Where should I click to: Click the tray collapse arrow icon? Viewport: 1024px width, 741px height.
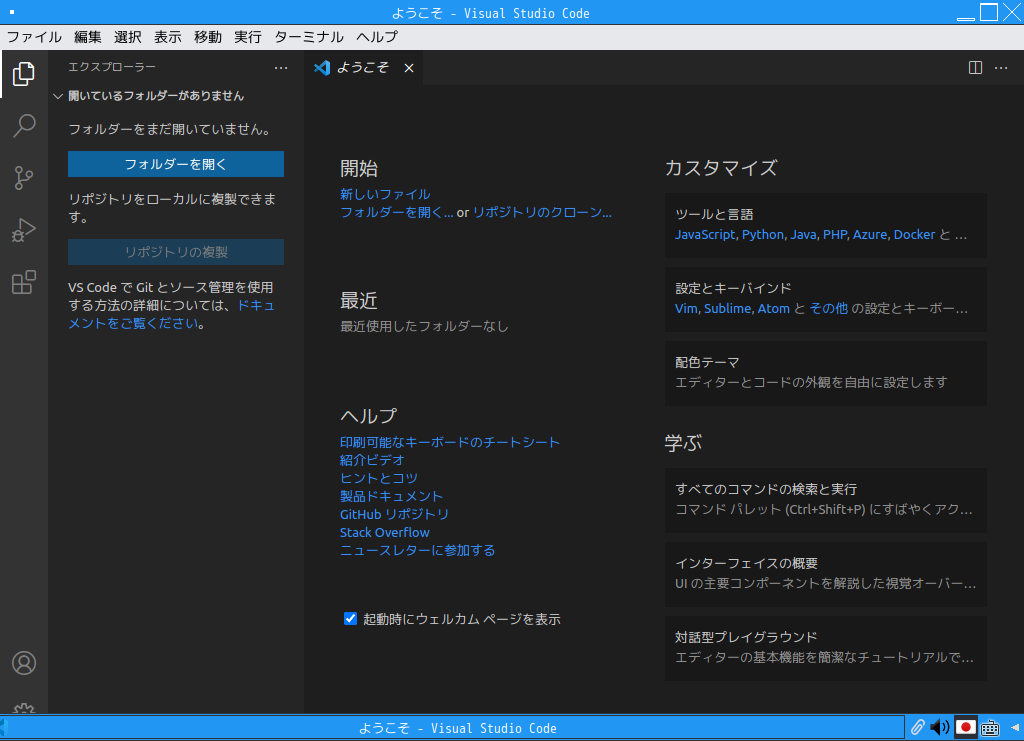click(1015, 727)
